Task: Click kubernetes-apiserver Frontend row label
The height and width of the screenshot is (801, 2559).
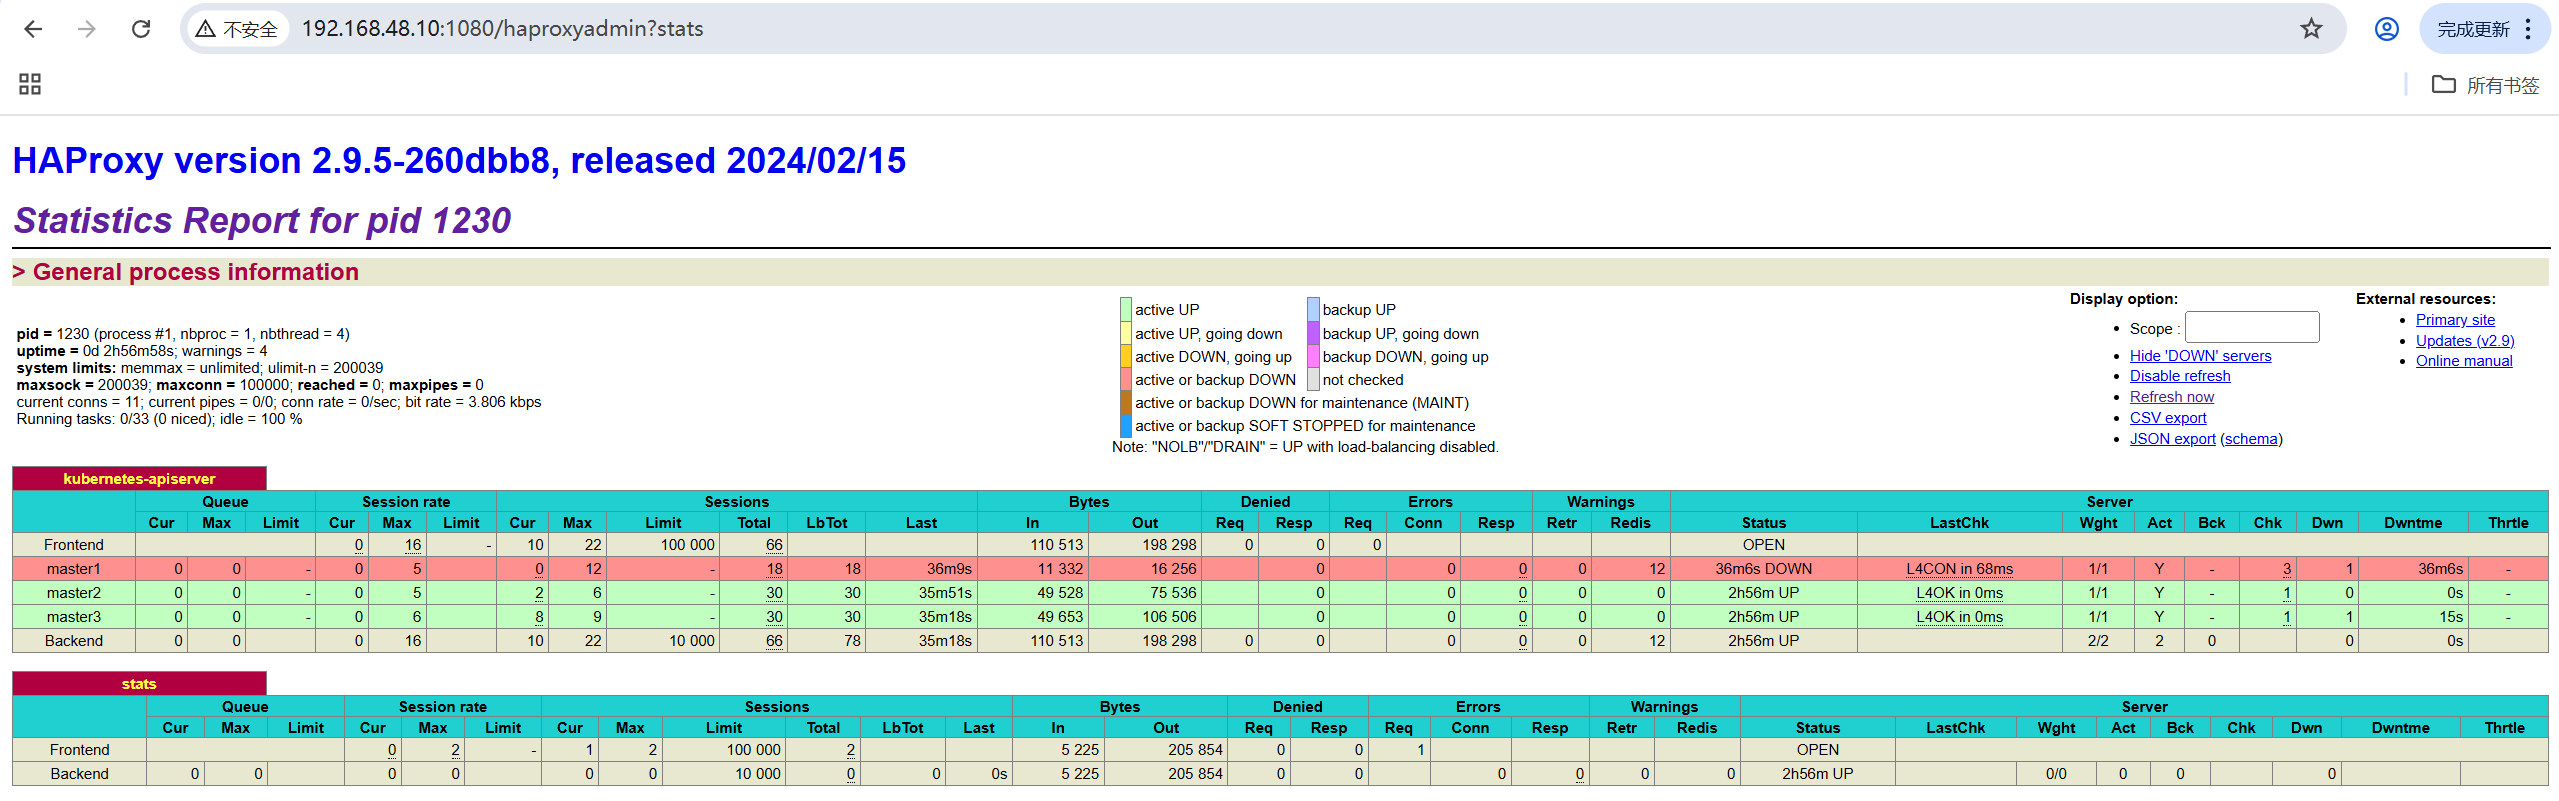Action: click(x=74, y=545)
